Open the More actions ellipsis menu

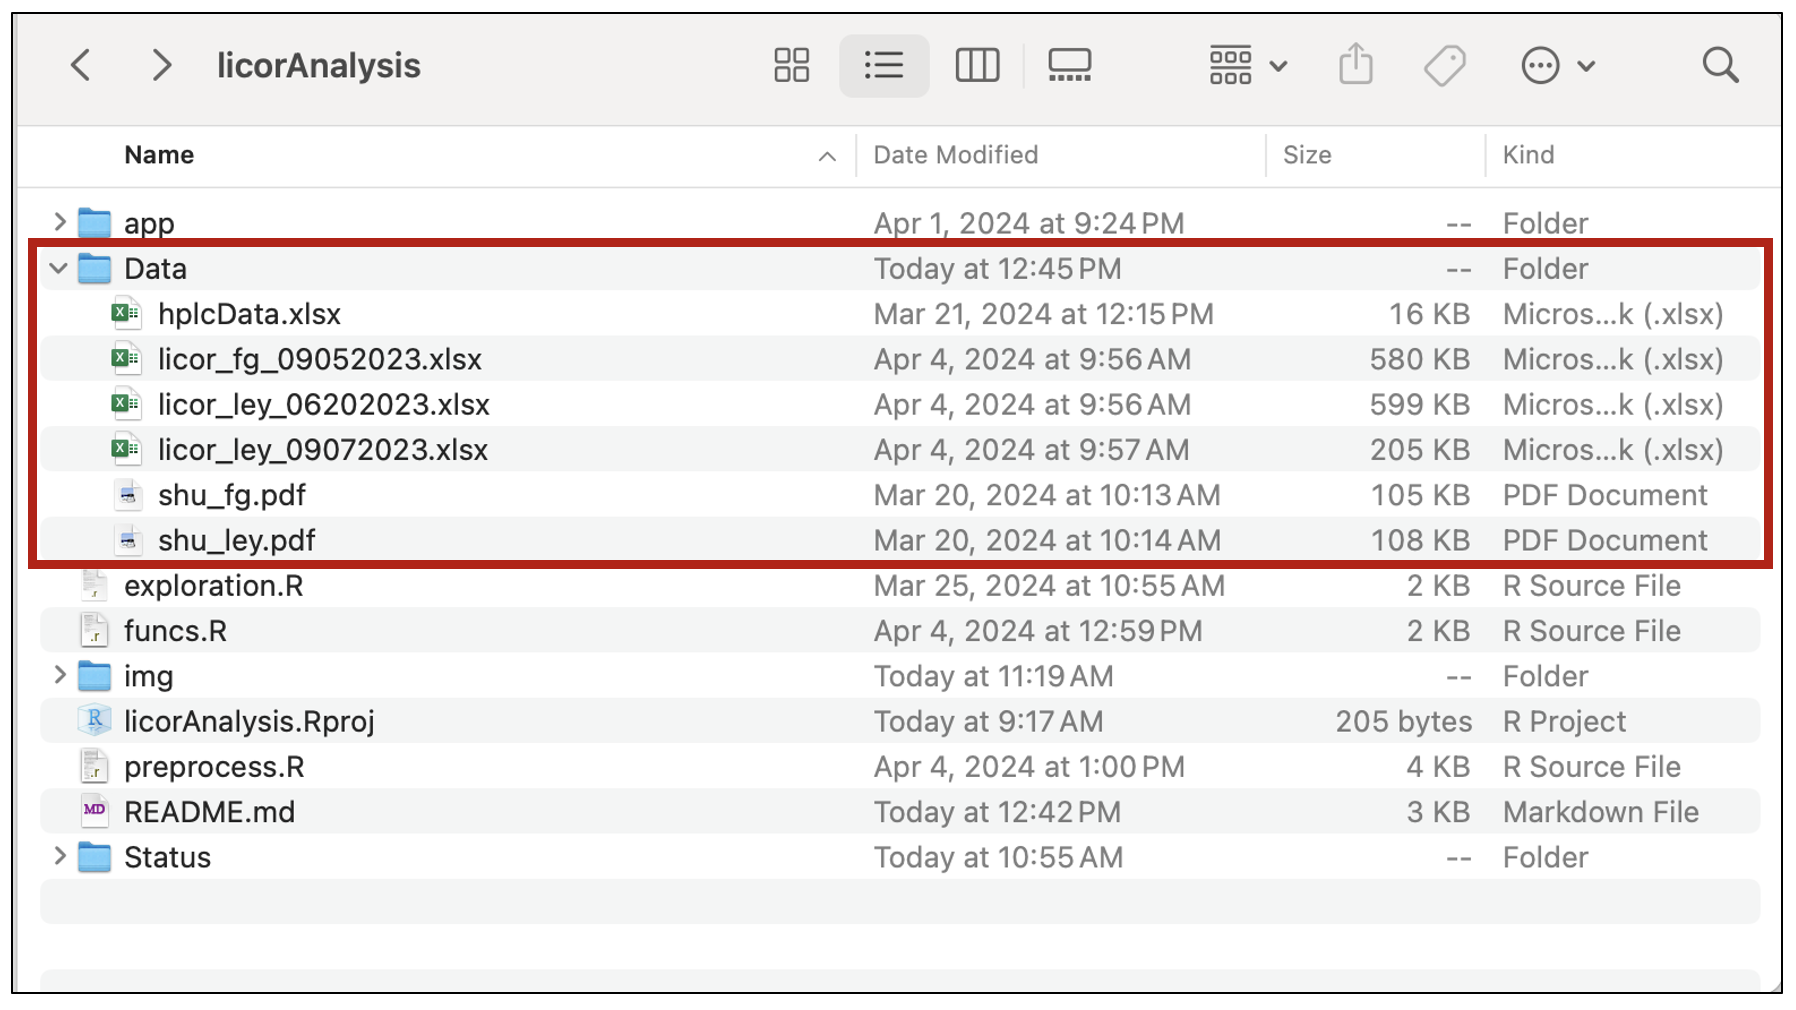pyautogui.click(x=1557, y=66)
